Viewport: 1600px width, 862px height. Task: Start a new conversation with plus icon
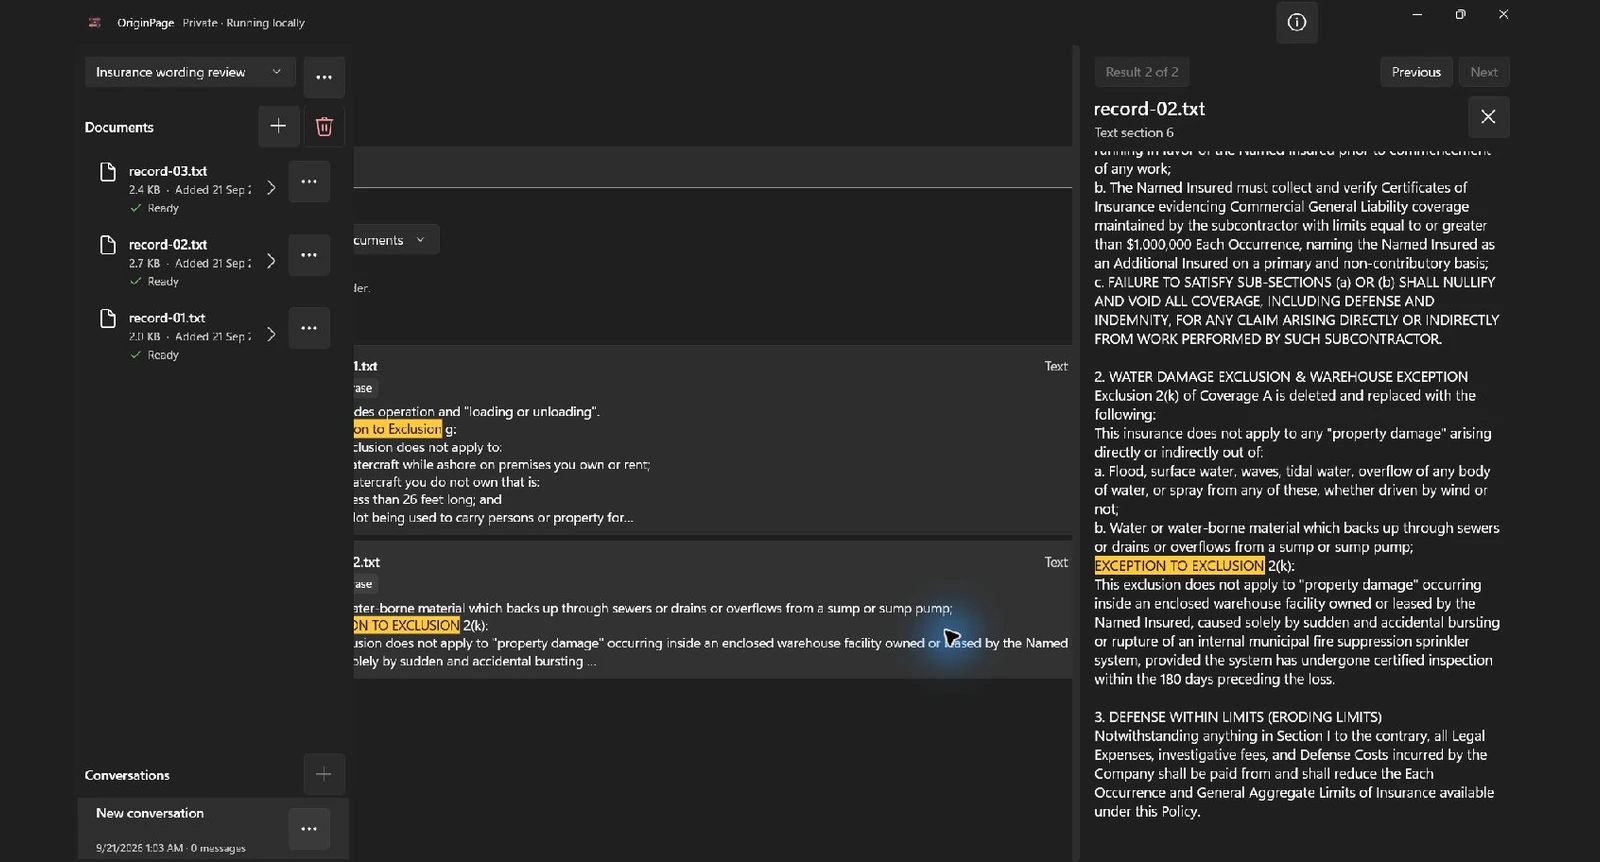click(324, 774)
